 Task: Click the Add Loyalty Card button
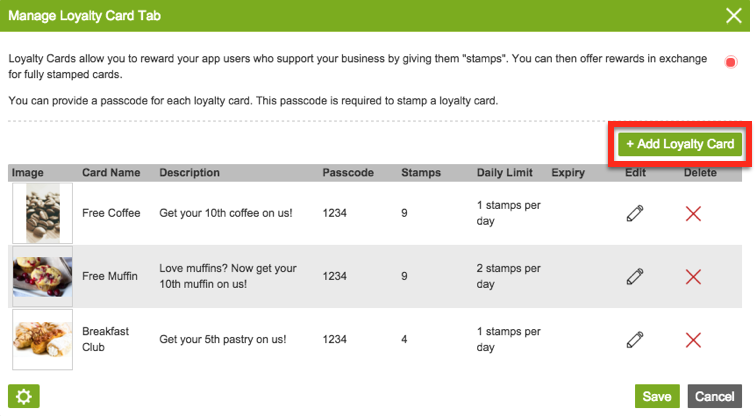coord(680,144)
